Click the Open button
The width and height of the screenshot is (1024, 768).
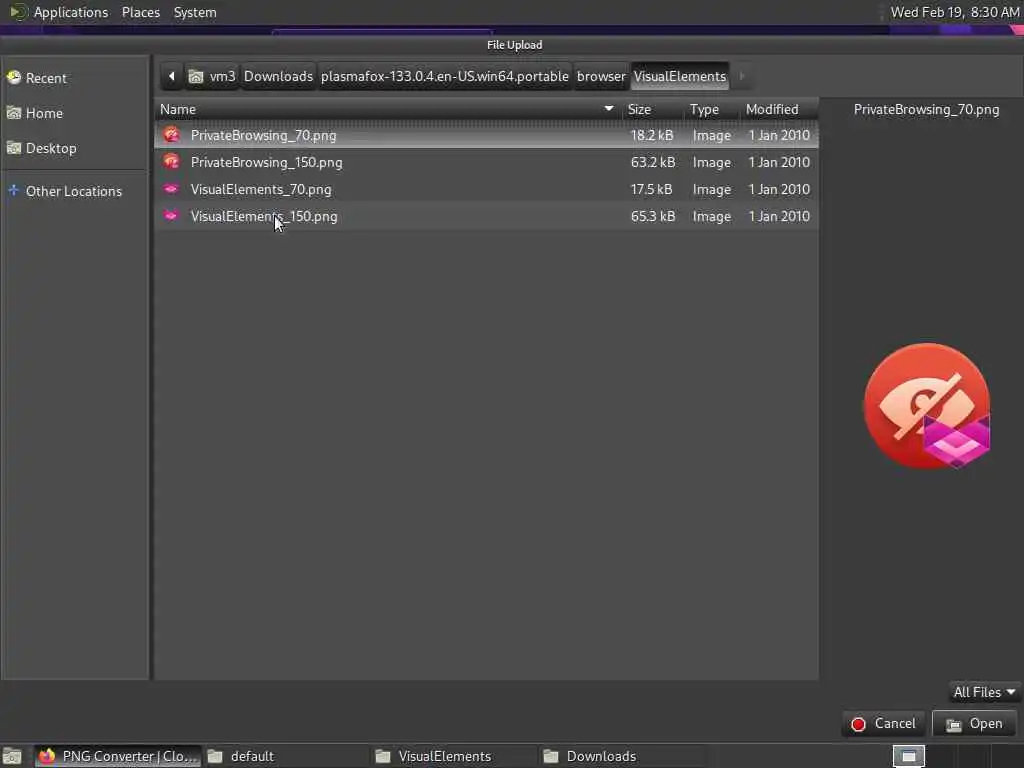coord(974,724)
